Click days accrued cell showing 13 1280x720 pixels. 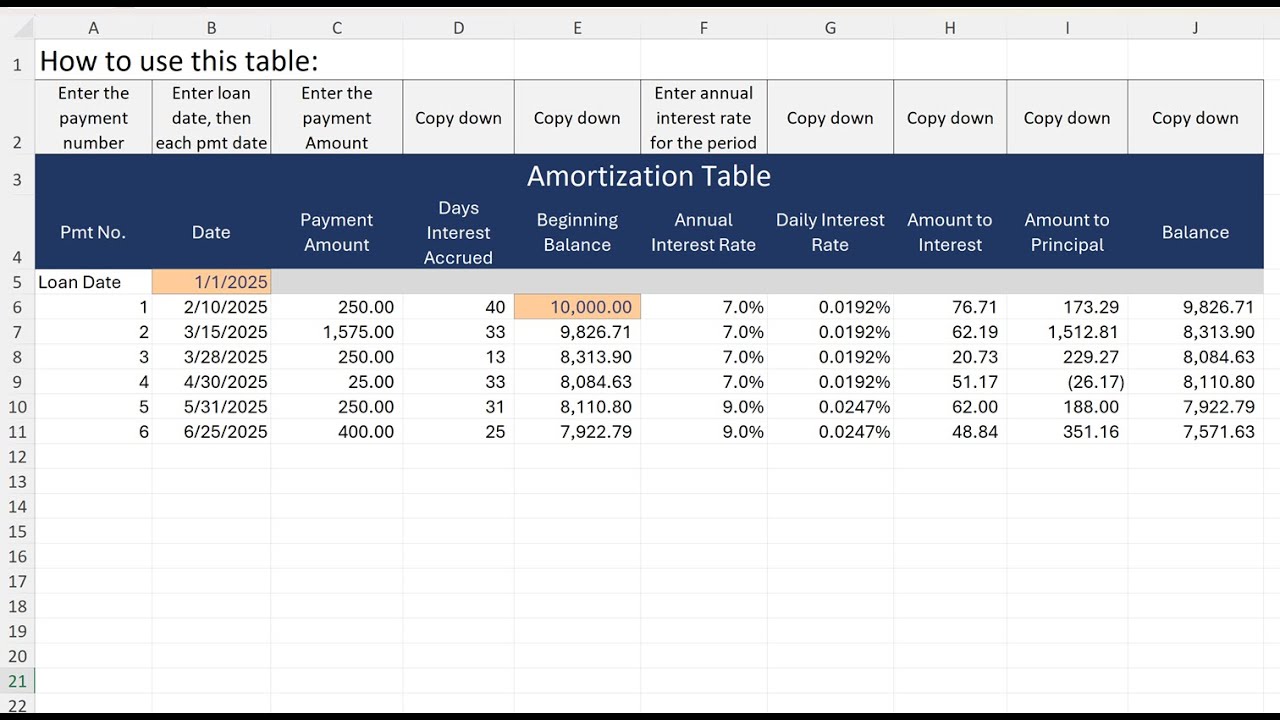(458, 357)
